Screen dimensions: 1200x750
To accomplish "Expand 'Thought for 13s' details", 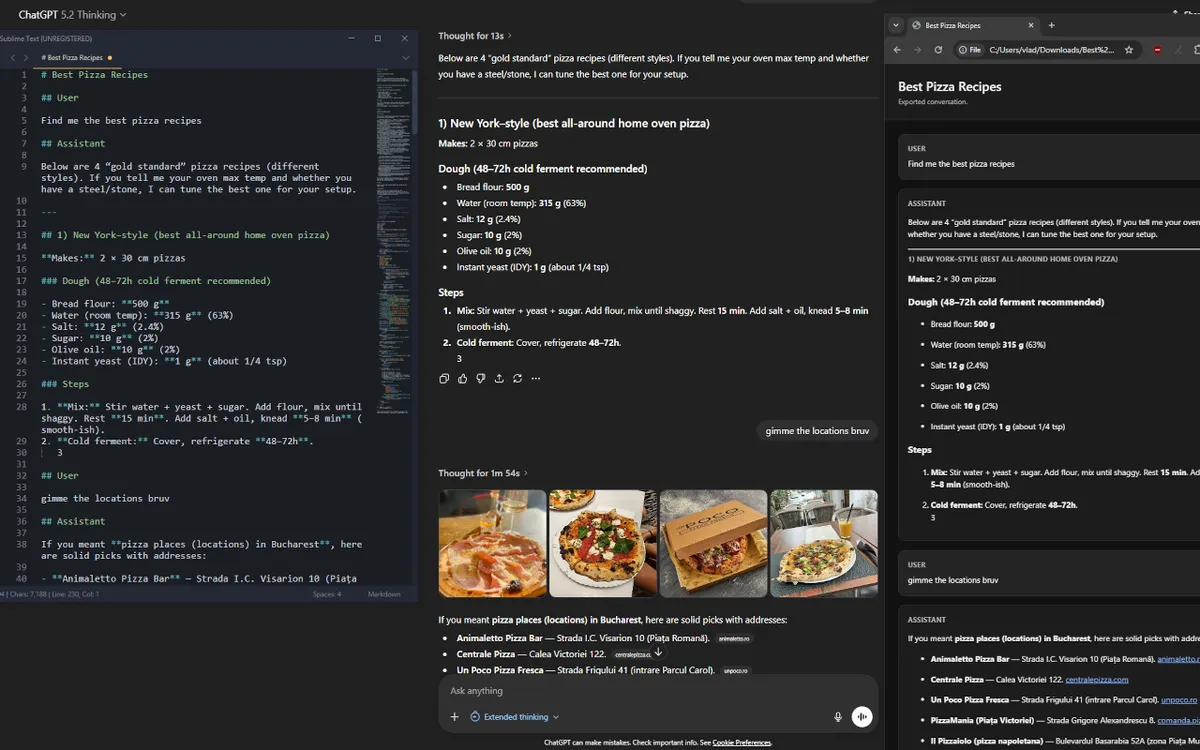I will click(474, 36).
